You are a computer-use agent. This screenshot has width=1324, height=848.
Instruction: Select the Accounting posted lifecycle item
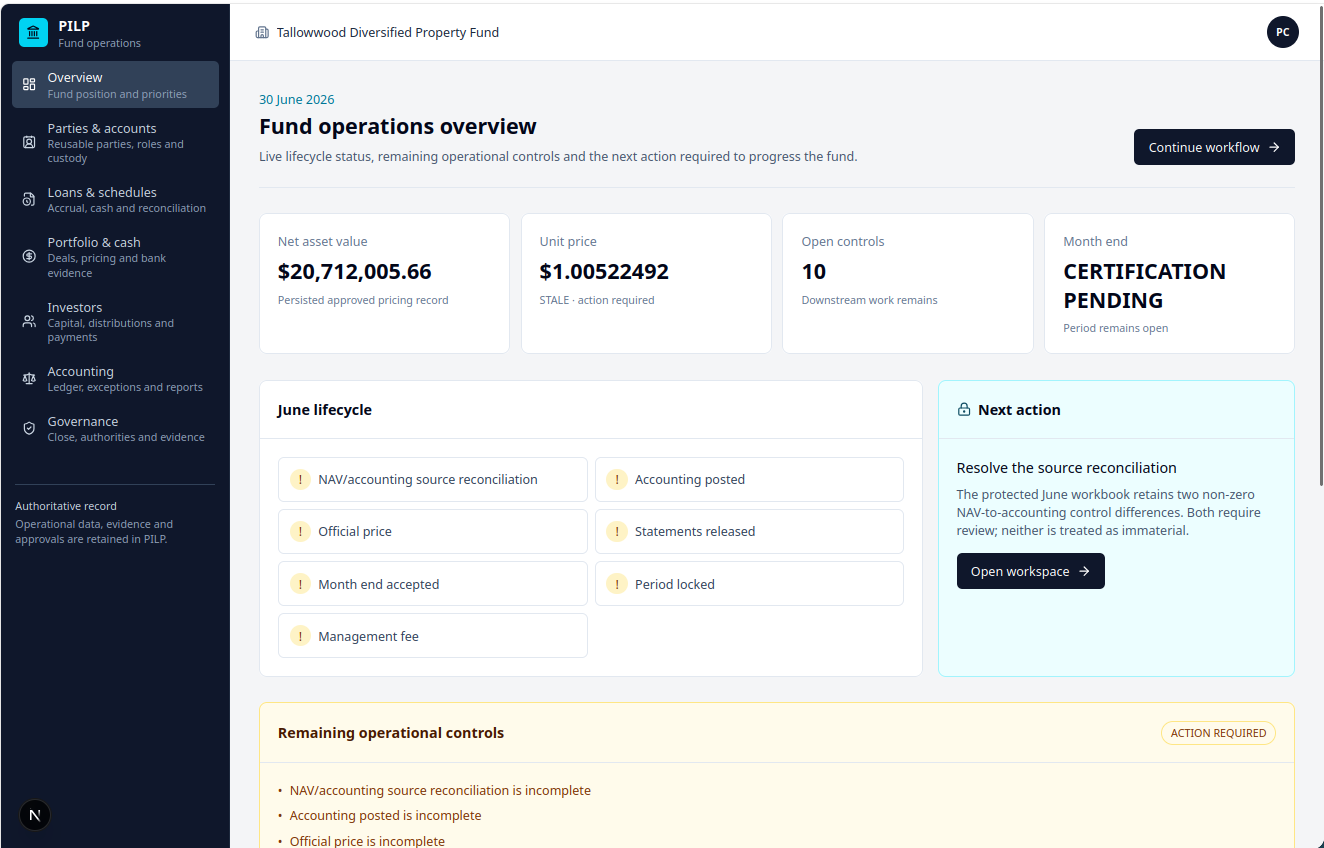(x=749, y=480)
